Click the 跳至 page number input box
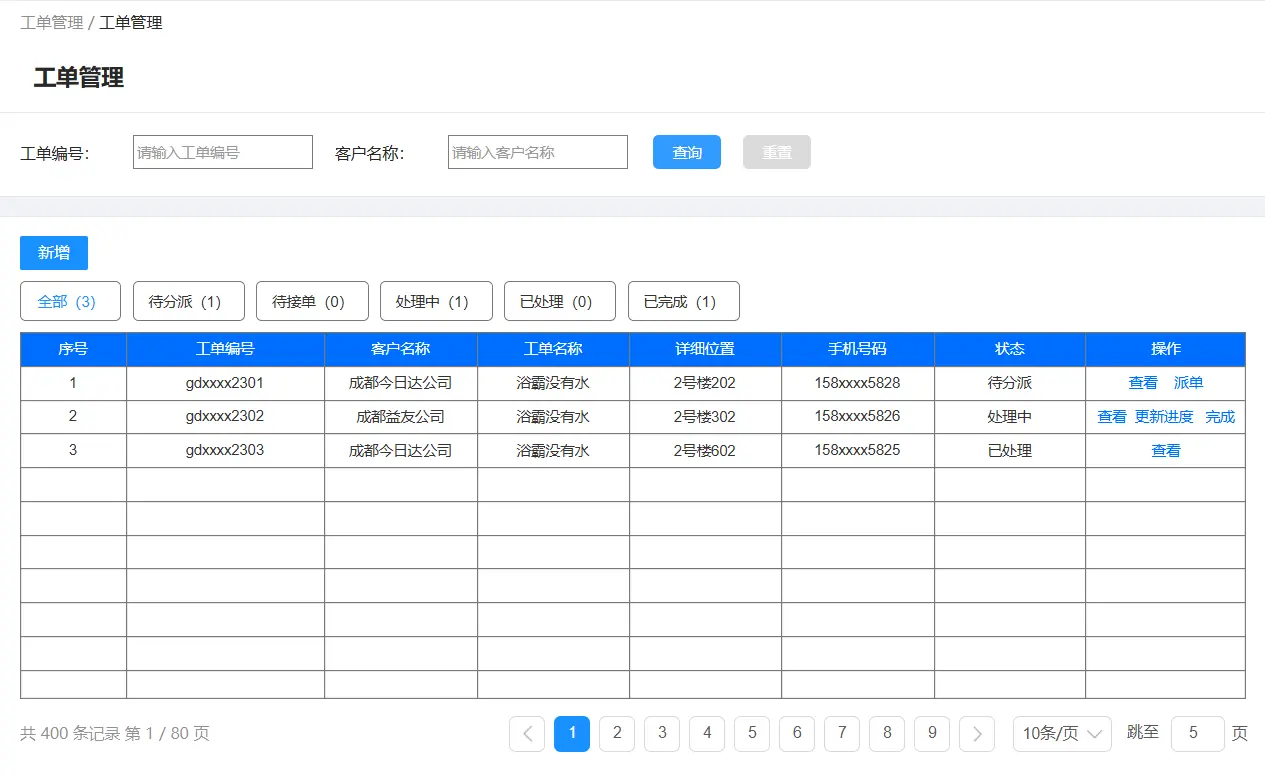Image resolution: width=1265 pixels, height=775 pixels. [x=1197, y=733]
